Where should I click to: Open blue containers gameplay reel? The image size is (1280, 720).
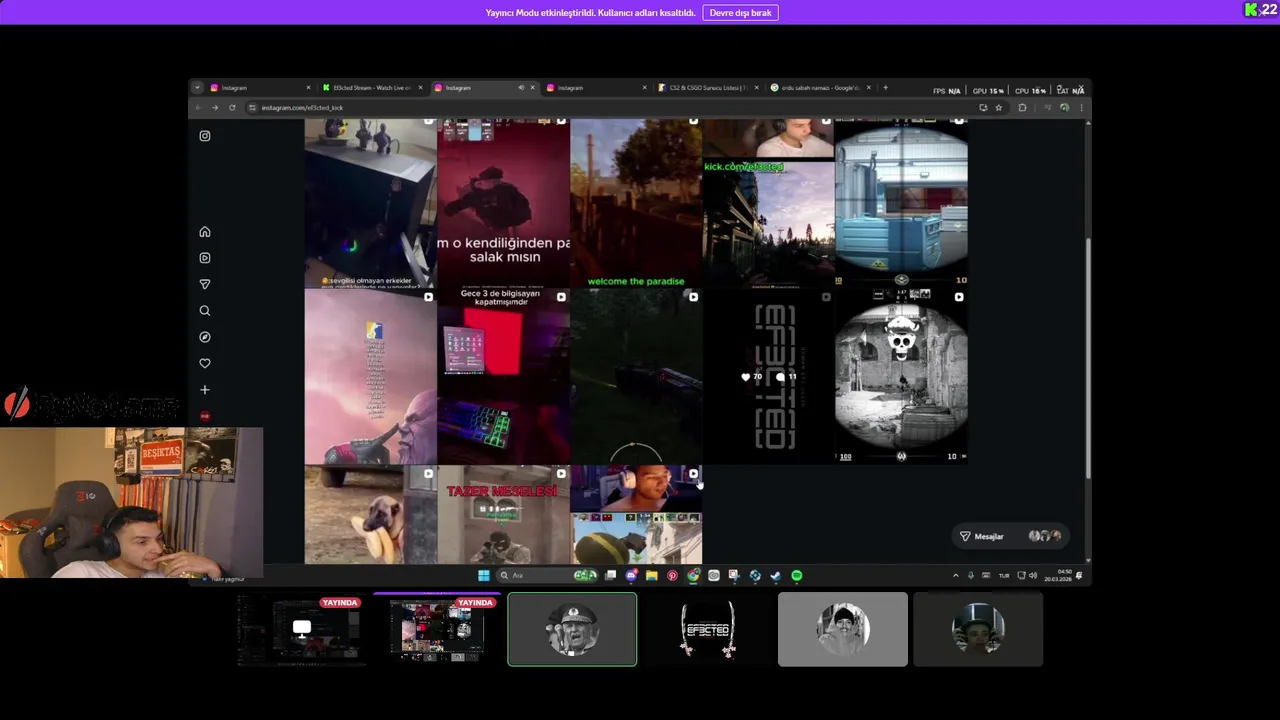click(901, 203)
